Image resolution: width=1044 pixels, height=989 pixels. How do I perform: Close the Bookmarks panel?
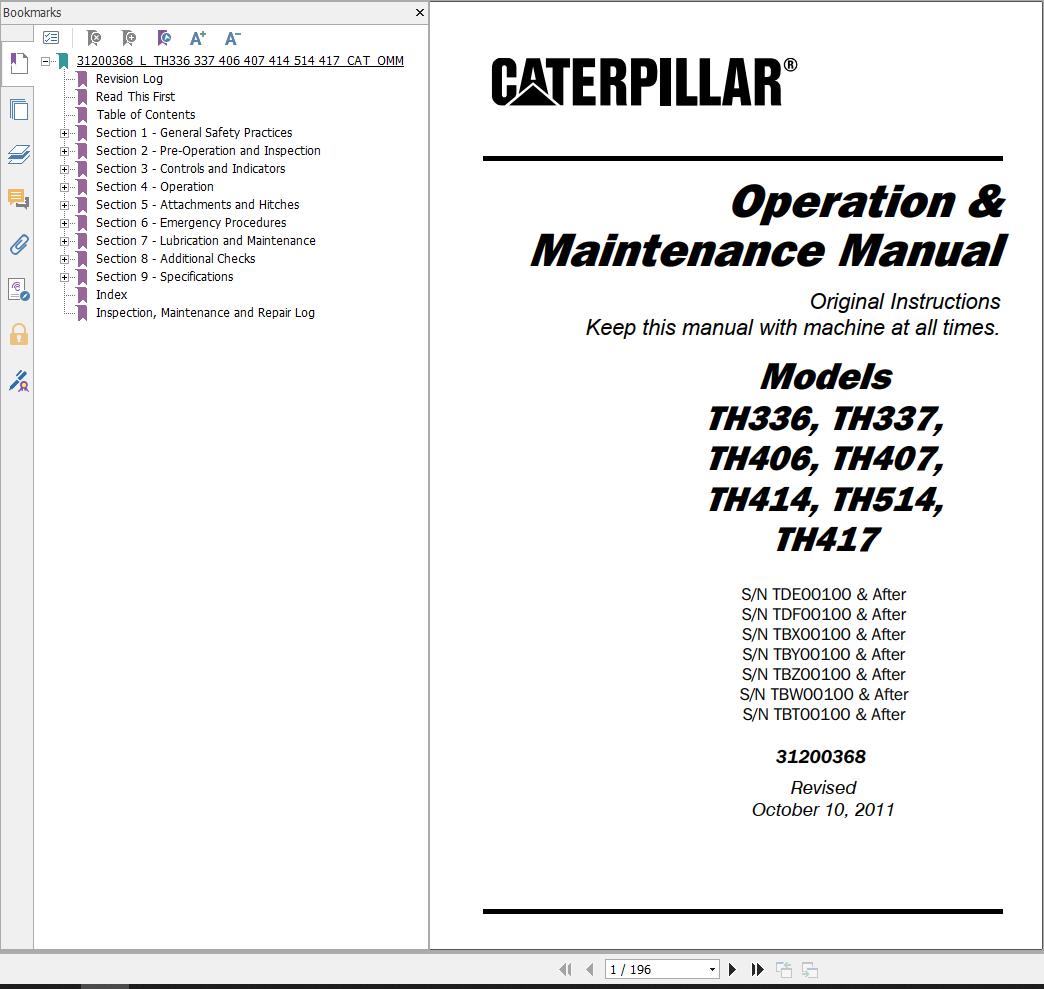point(419,13)
